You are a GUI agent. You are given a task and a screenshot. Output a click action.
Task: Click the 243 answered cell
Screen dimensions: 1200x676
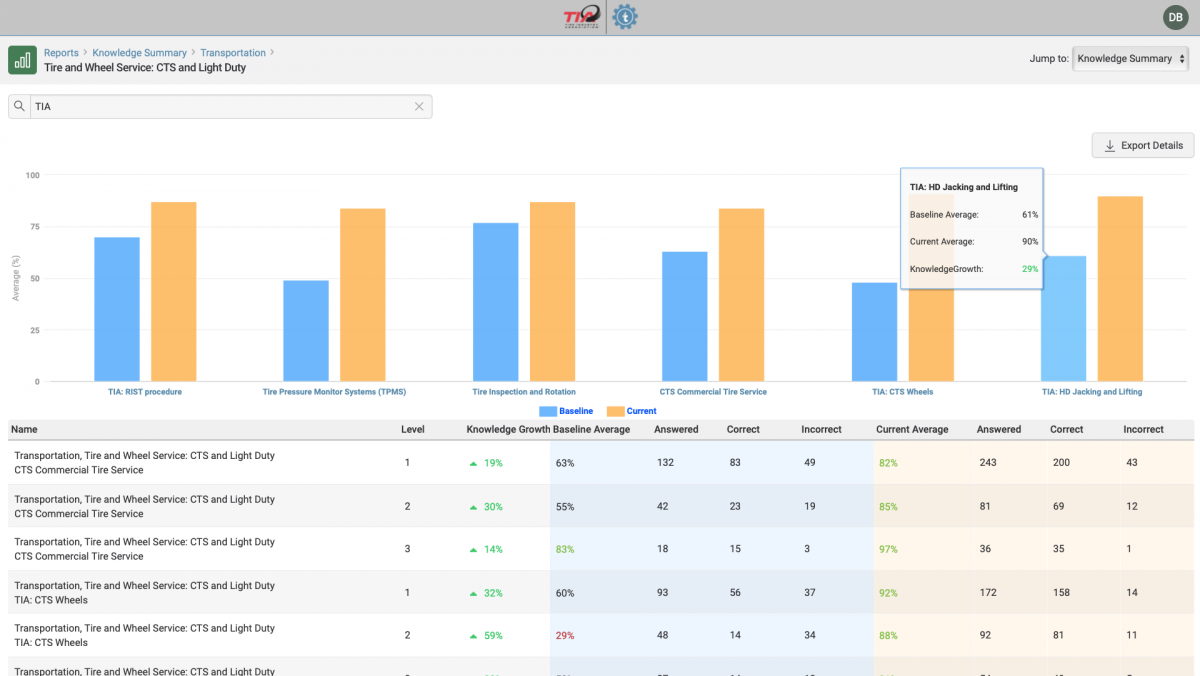coord(989,463)
